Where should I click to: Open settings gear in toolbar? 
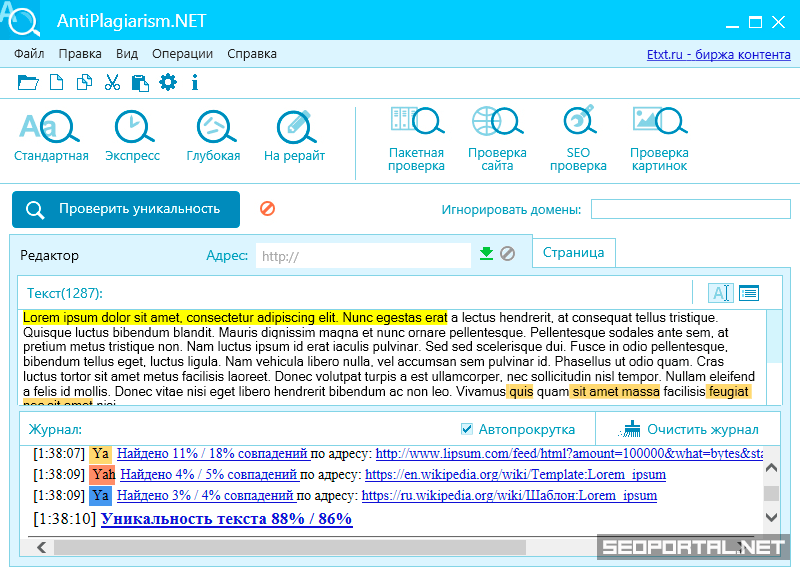point(168,83)
